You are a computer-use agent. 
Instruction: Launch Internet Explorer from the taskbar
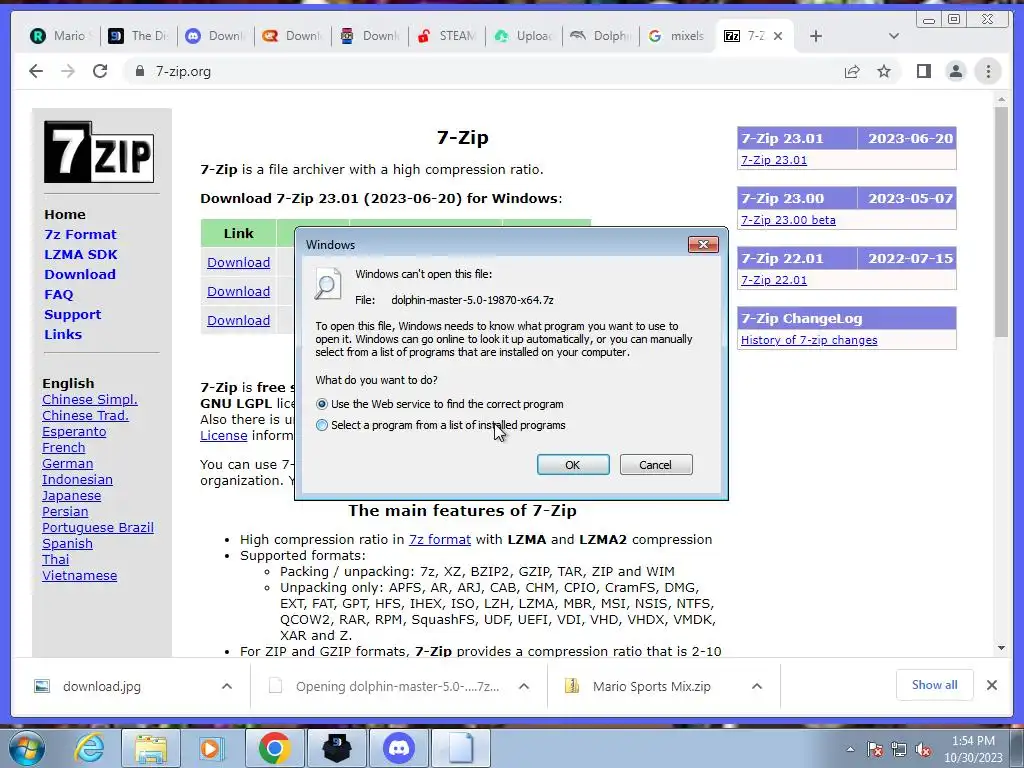point(88,748)
